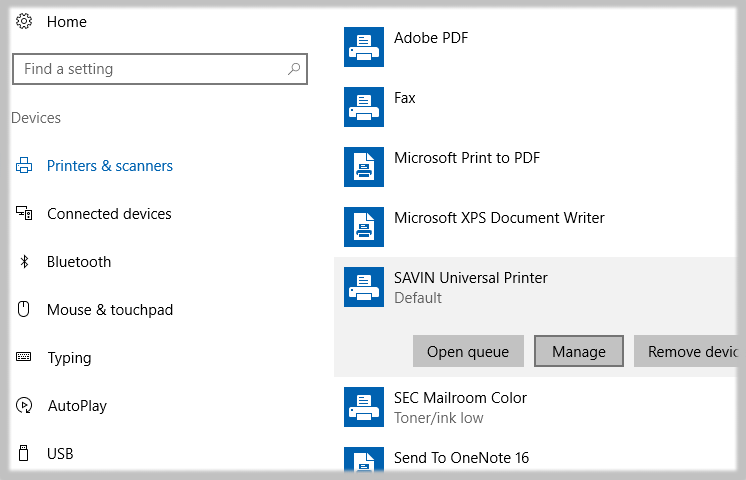Click the SEC Mailroom Color printer icon
The height and width of the screenshot is (480, 746).
[364, 407]
